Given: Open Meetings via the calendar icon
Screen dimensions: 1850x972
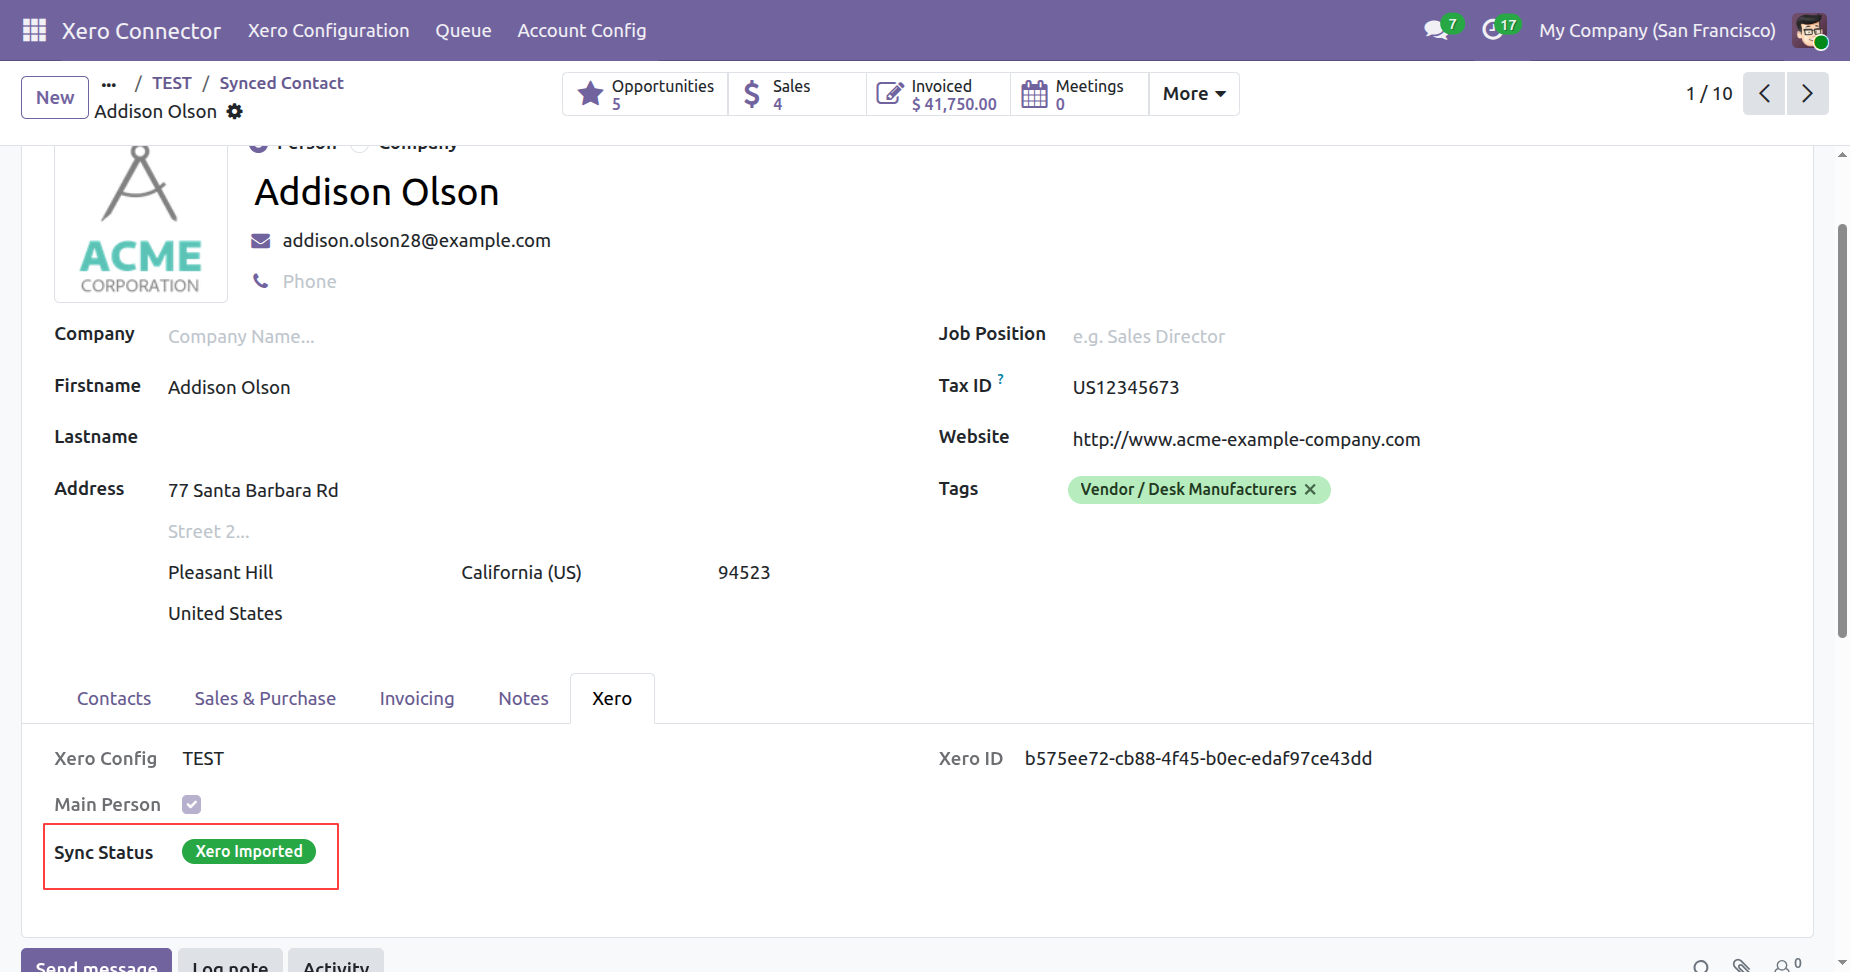Looking at the screenshot, I should (x=1034, y=94).
